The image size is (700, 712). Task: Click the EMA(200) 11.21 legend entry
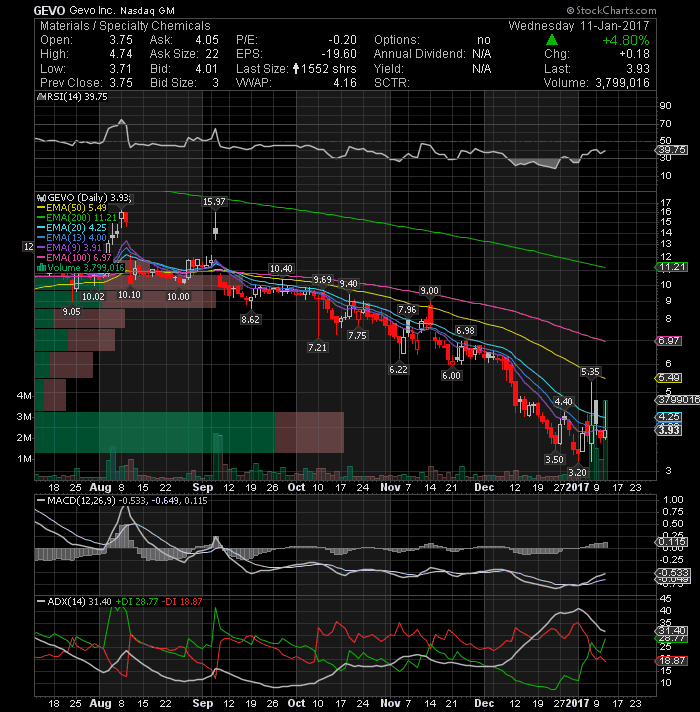coord(81,218)
